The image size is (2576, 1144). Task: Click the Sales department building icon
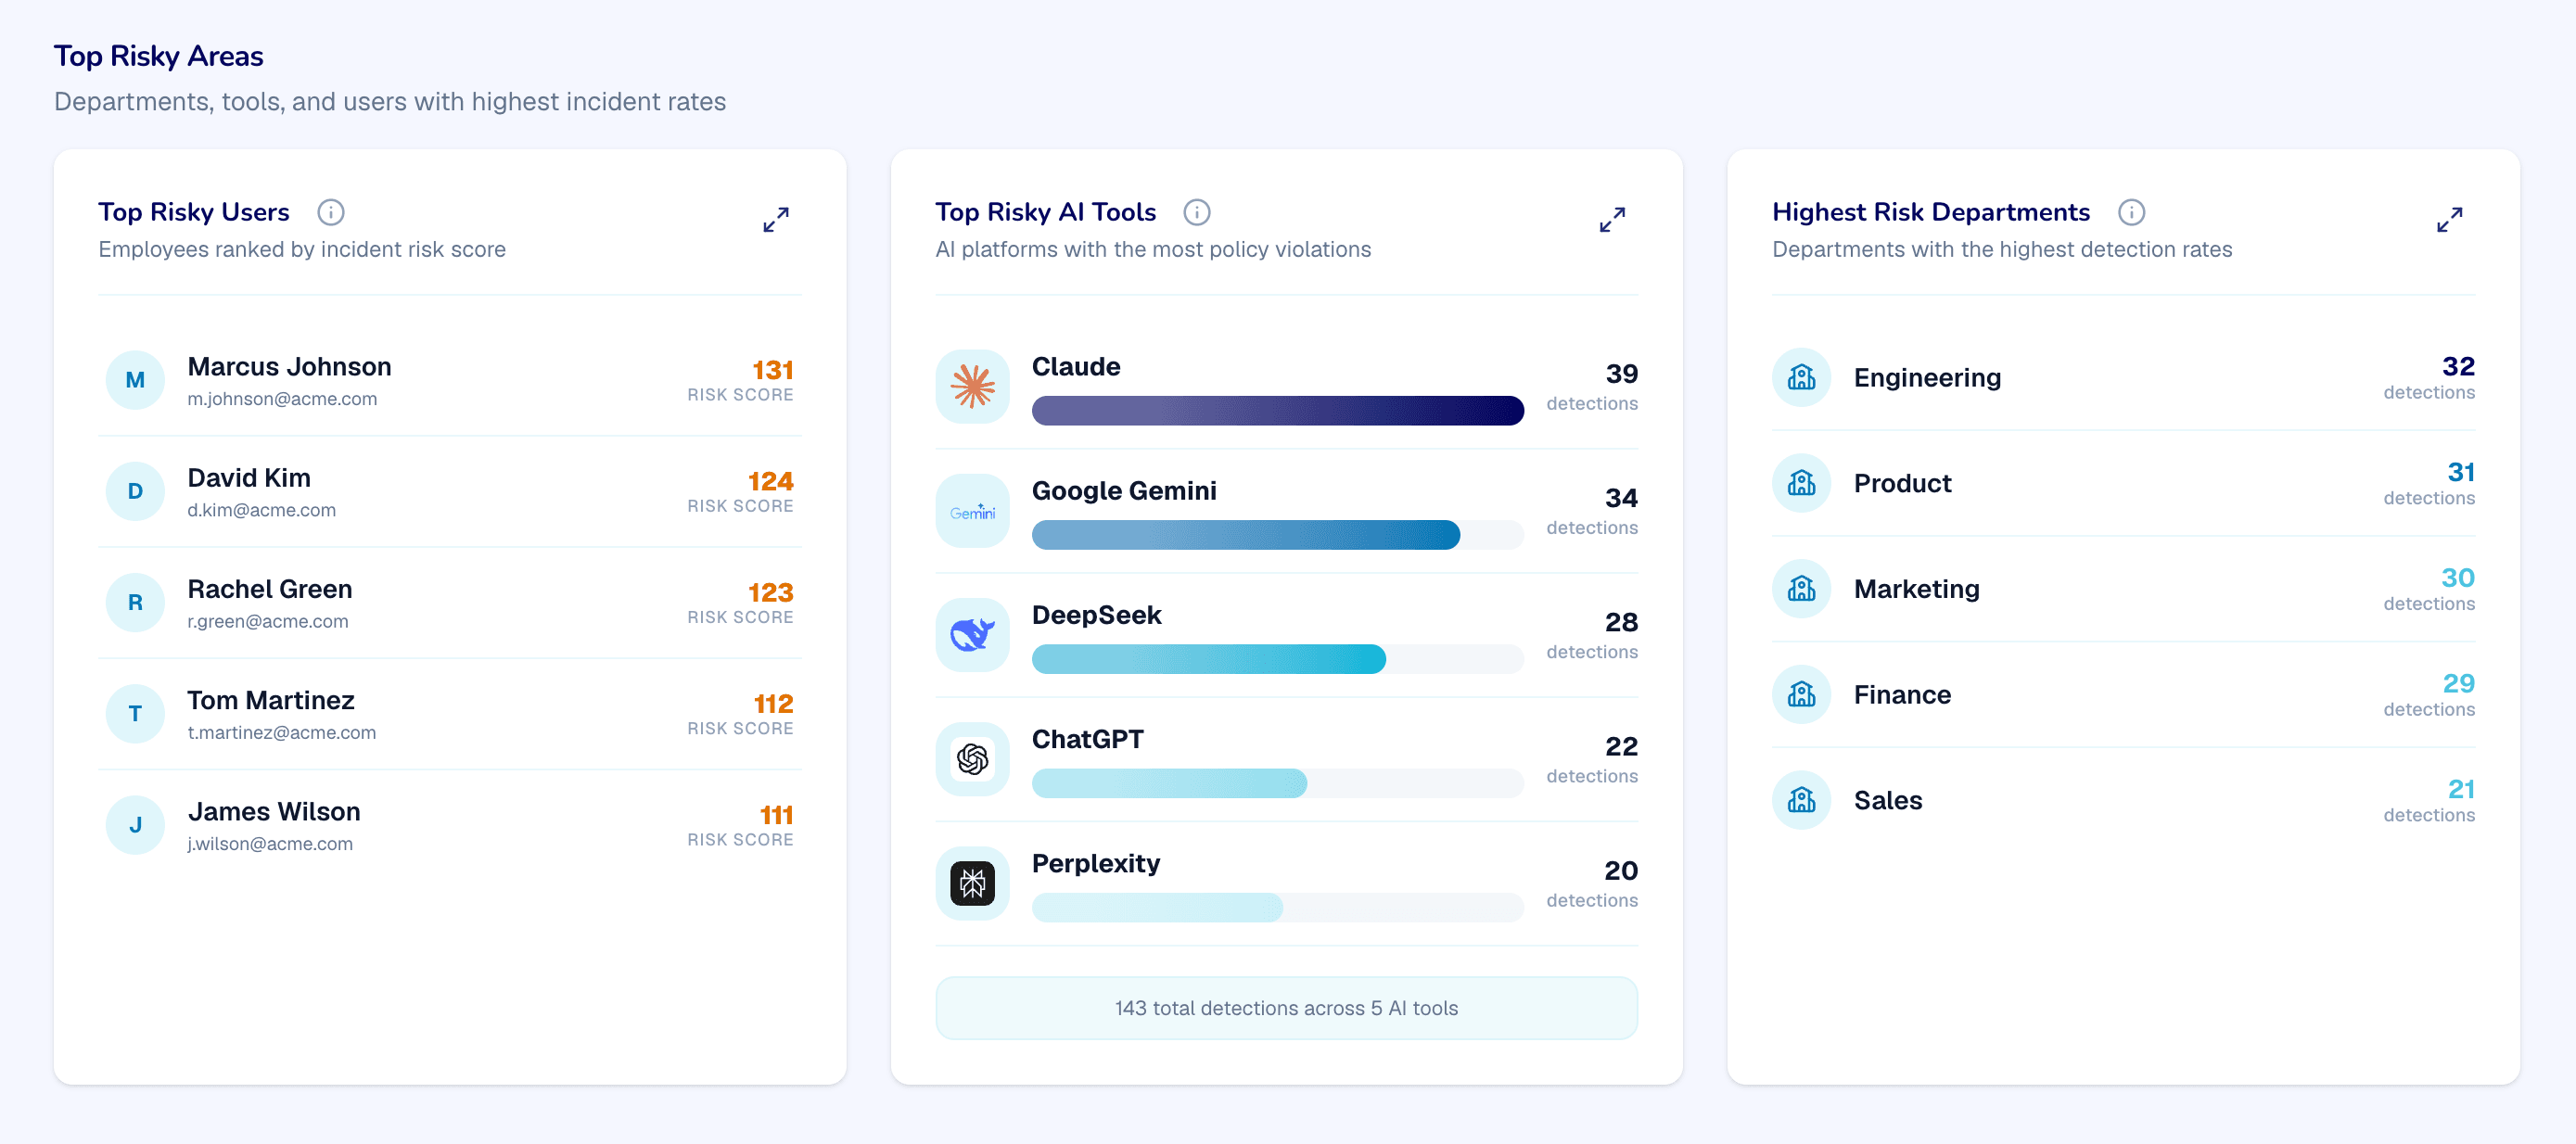tap(1801, 800)
